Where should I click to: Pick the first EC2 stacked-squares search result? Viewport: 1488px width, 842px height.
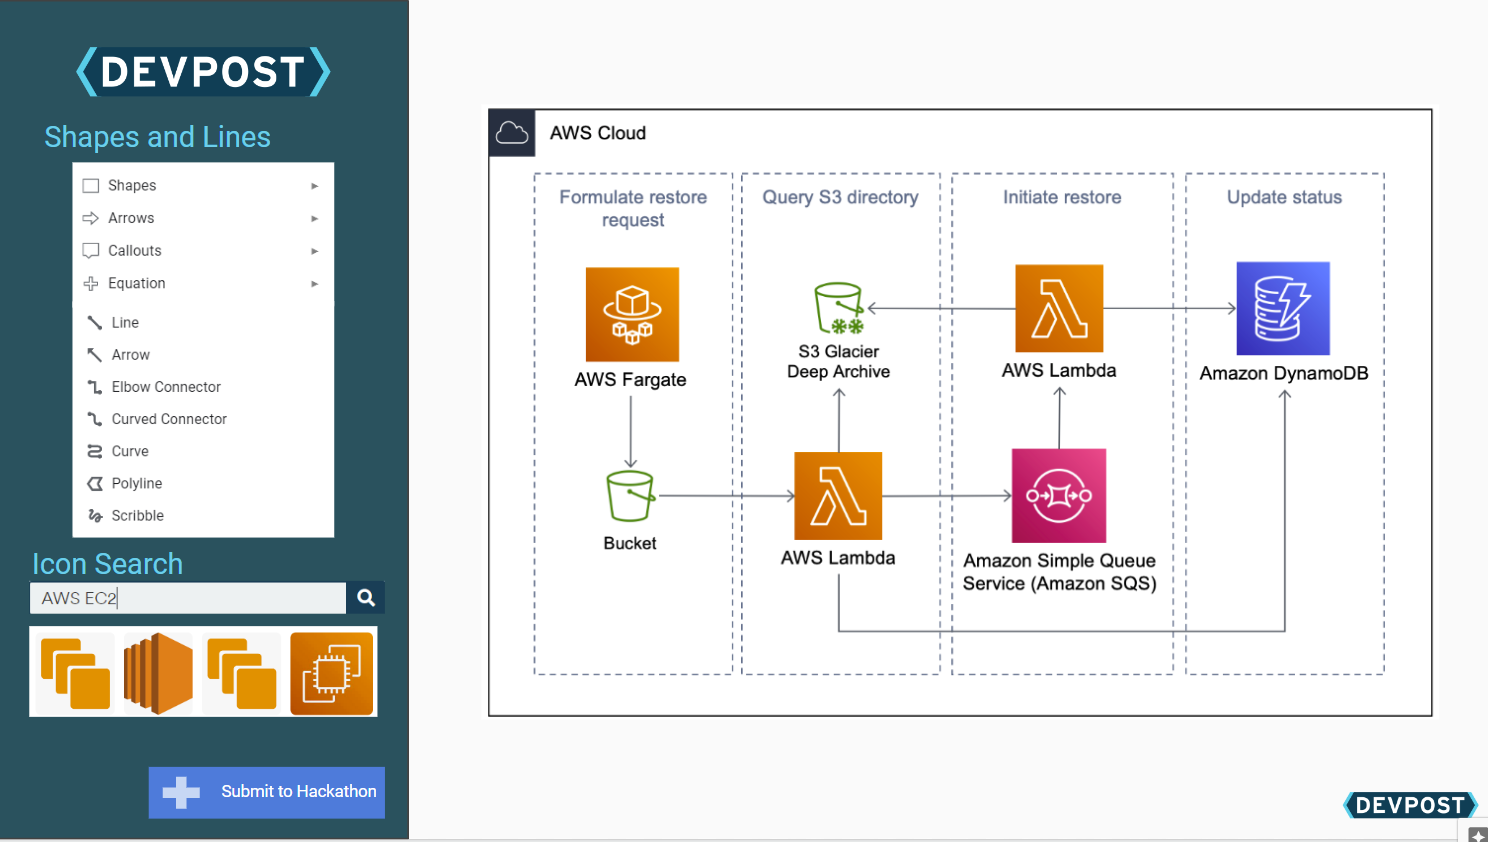[75, 672]
